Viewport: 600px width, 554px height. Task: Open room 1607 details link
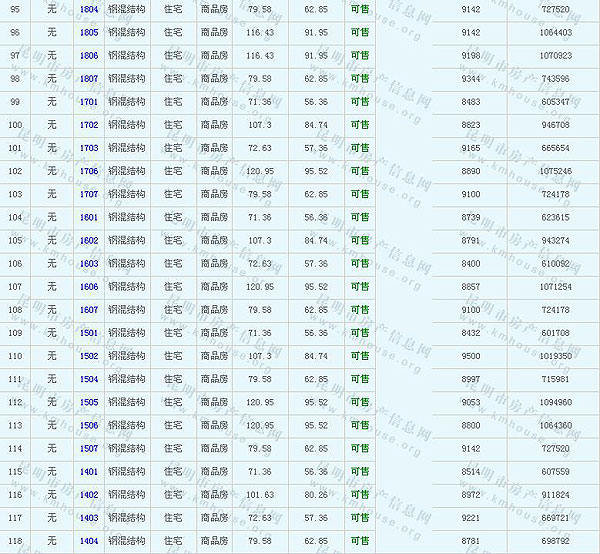point(89,310)
